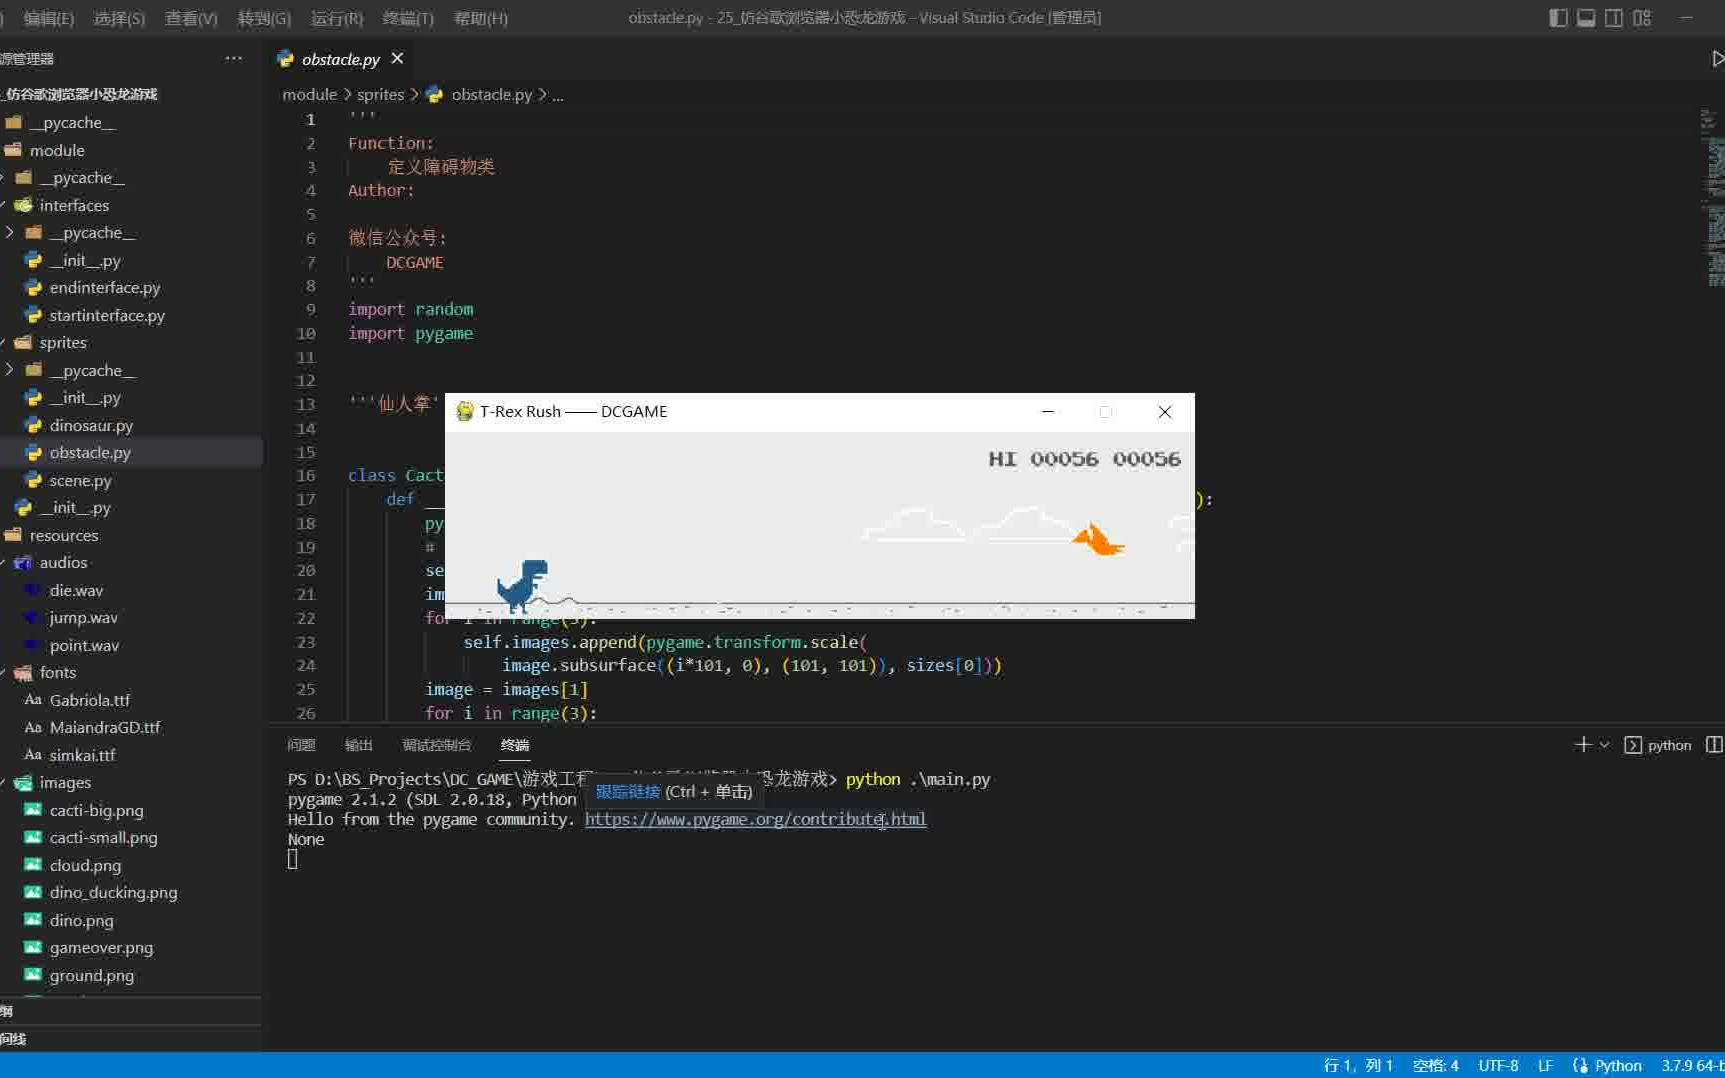Collapse the sprites folder
This screenshot has width=1725, height=1078.
click(63, 342)
